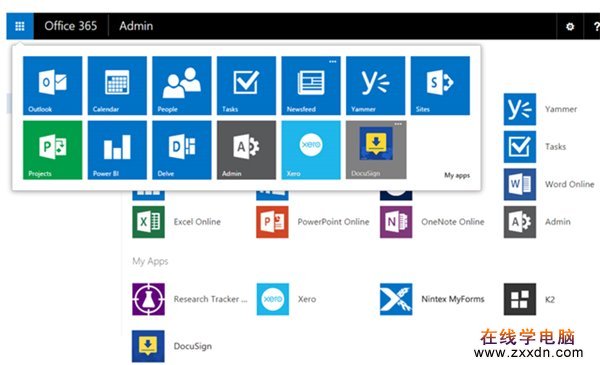Image resolution: width=600 pixels, height=365 pixels.
Task: Launch Nintex MyForms under My Apps
Action: [432, 299]
